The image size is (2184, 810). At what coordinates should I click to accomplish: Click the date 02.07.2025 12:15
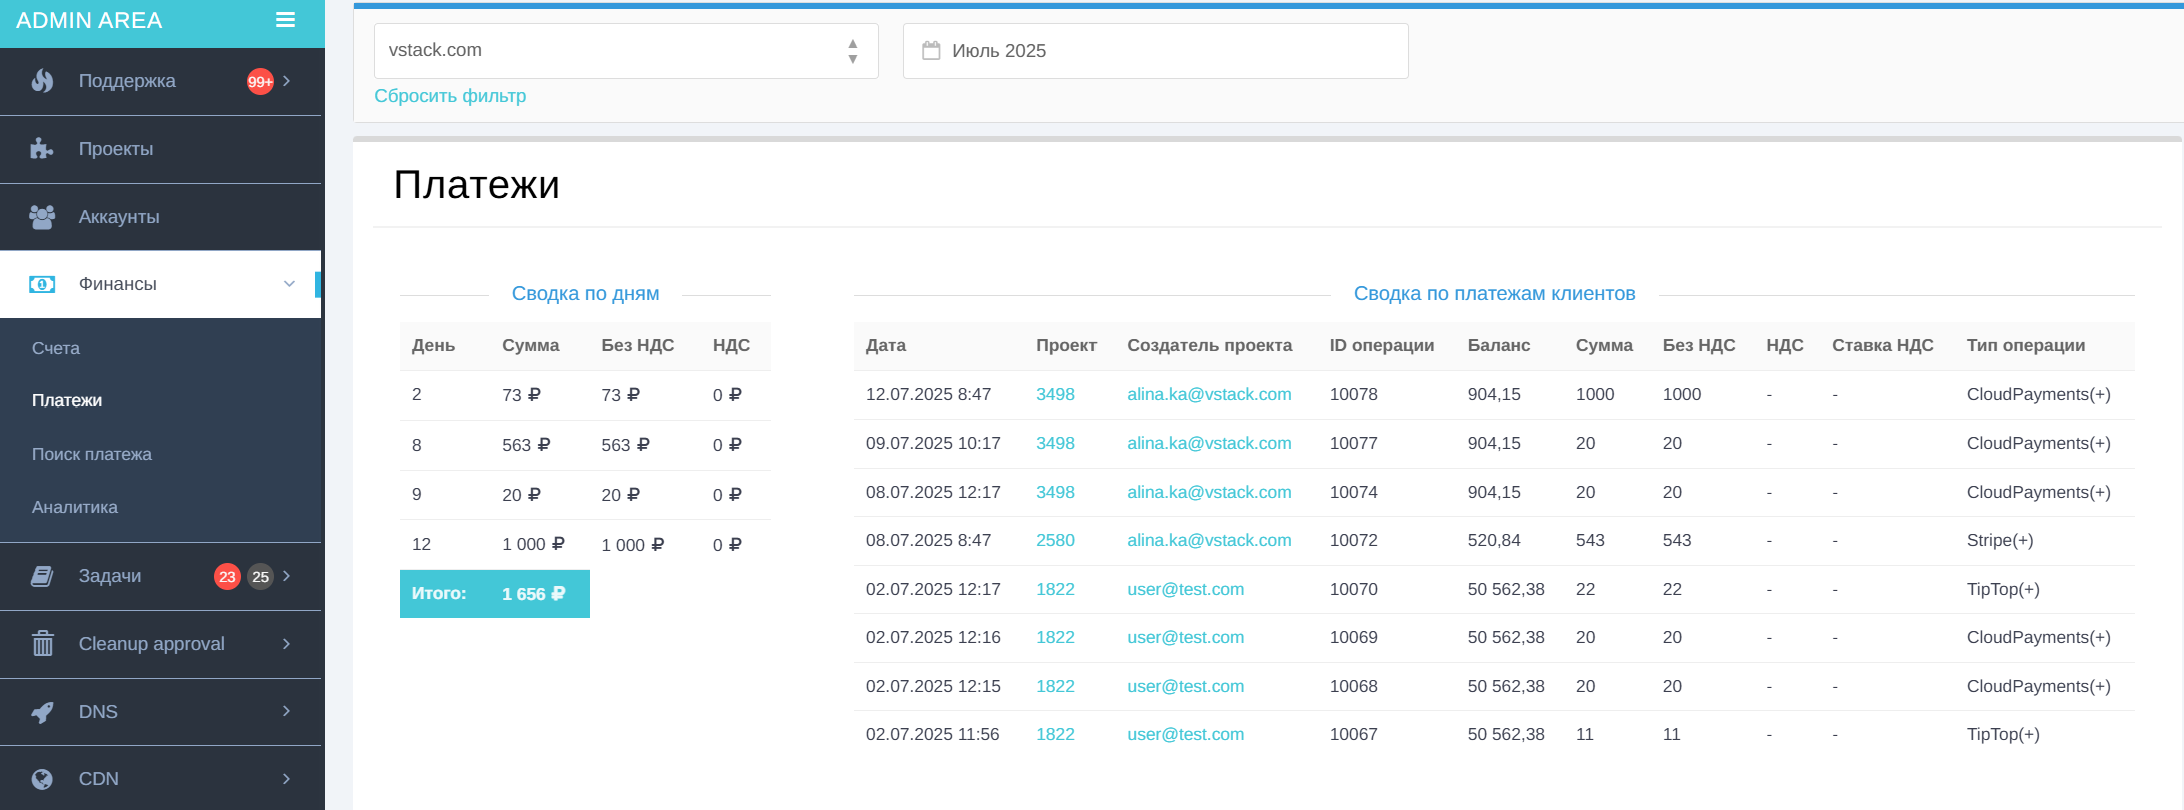933,686
